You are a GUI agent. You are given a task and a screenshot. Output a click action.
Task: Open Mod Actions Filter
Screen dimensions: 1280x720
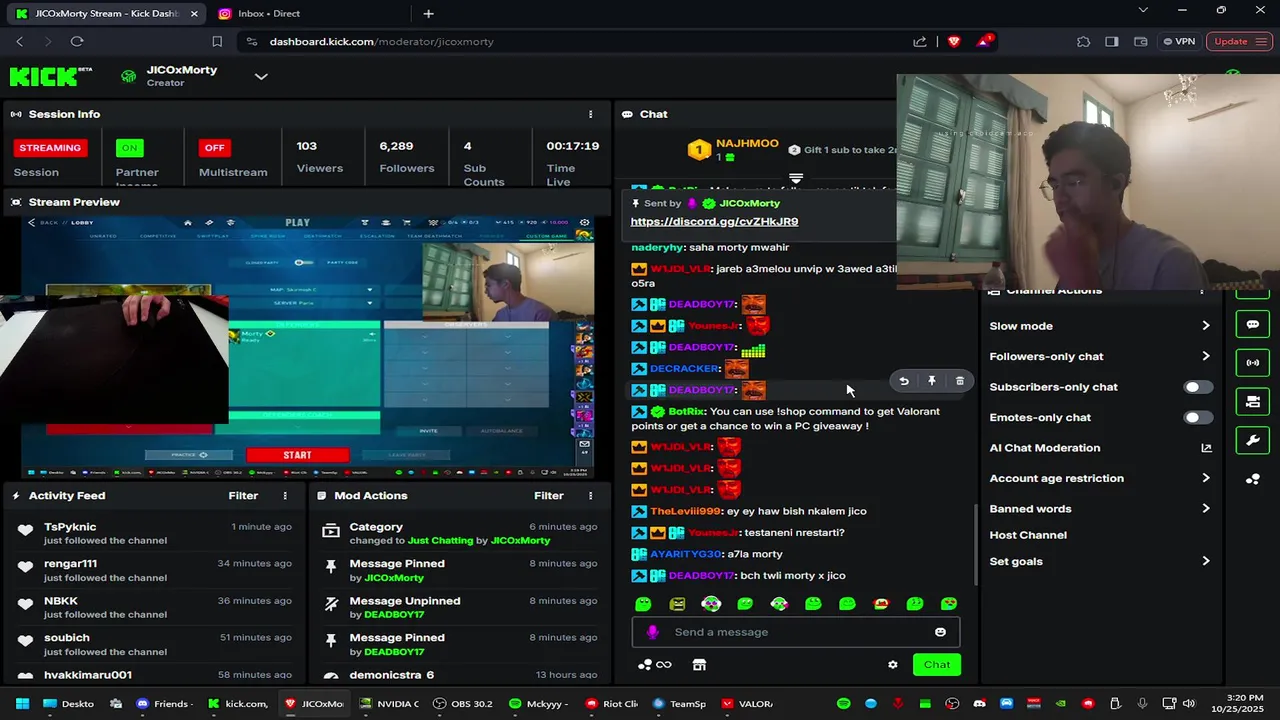(x=548, y=496)
